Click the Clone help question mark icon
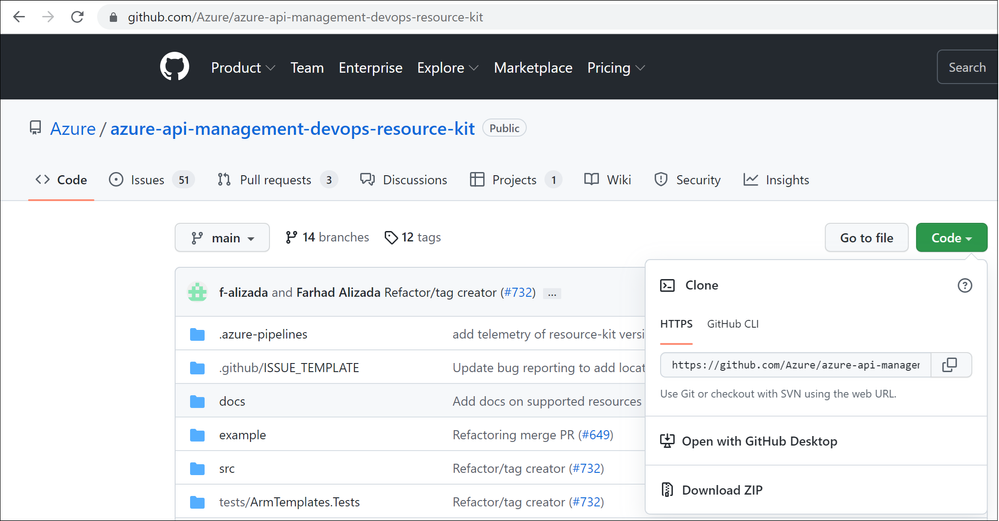999x521 pixels. pyautogui.click(x=964, y=286)
